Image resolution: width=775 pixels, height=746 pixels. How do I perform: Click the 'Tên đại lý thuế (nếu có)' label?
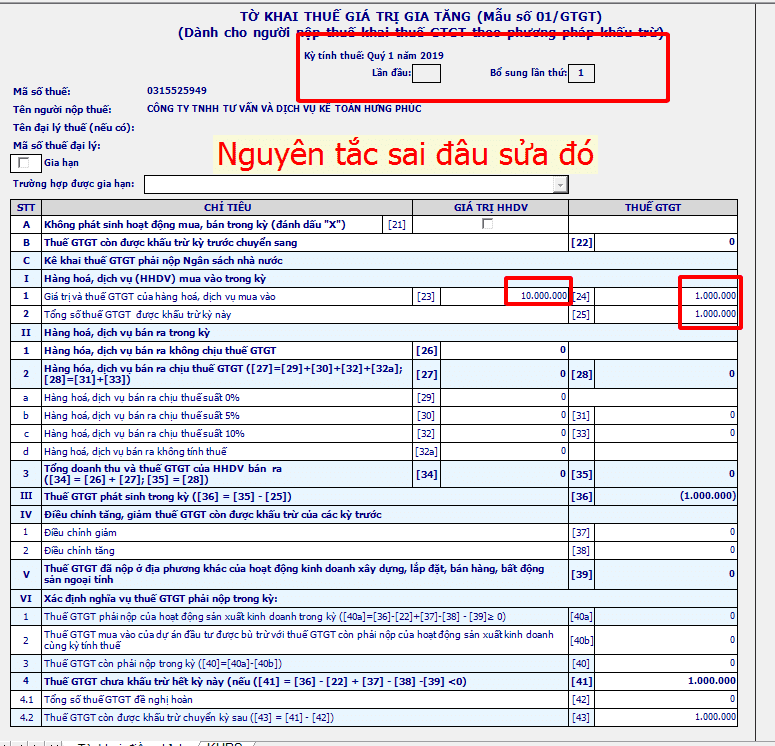tap(74, 128)
